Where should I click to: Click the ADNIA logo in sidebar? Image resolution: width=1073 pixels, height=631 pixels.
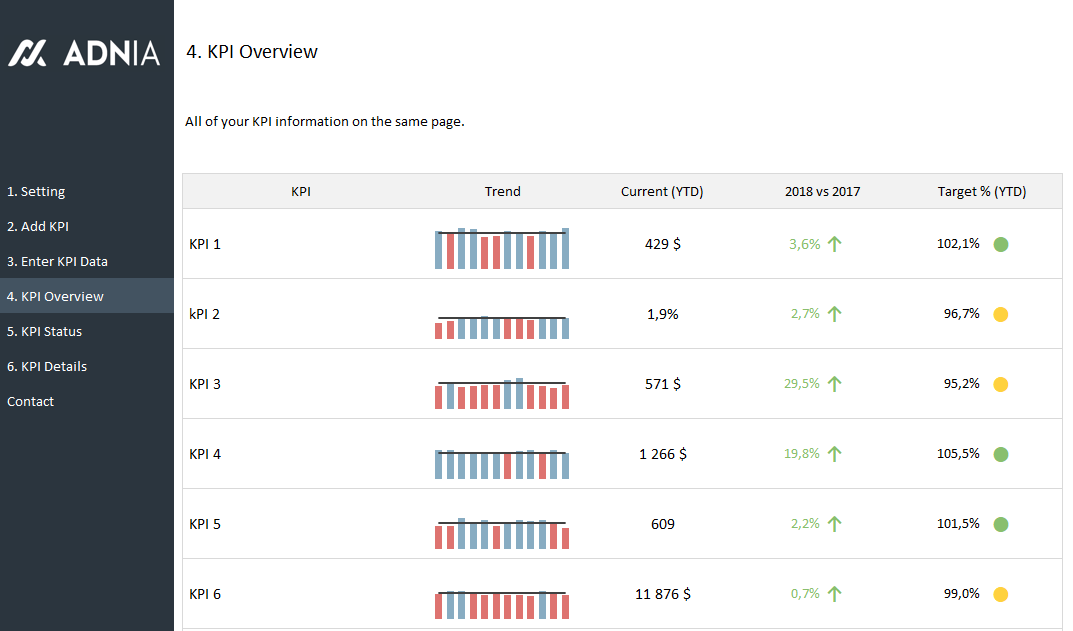click(84, 53)
